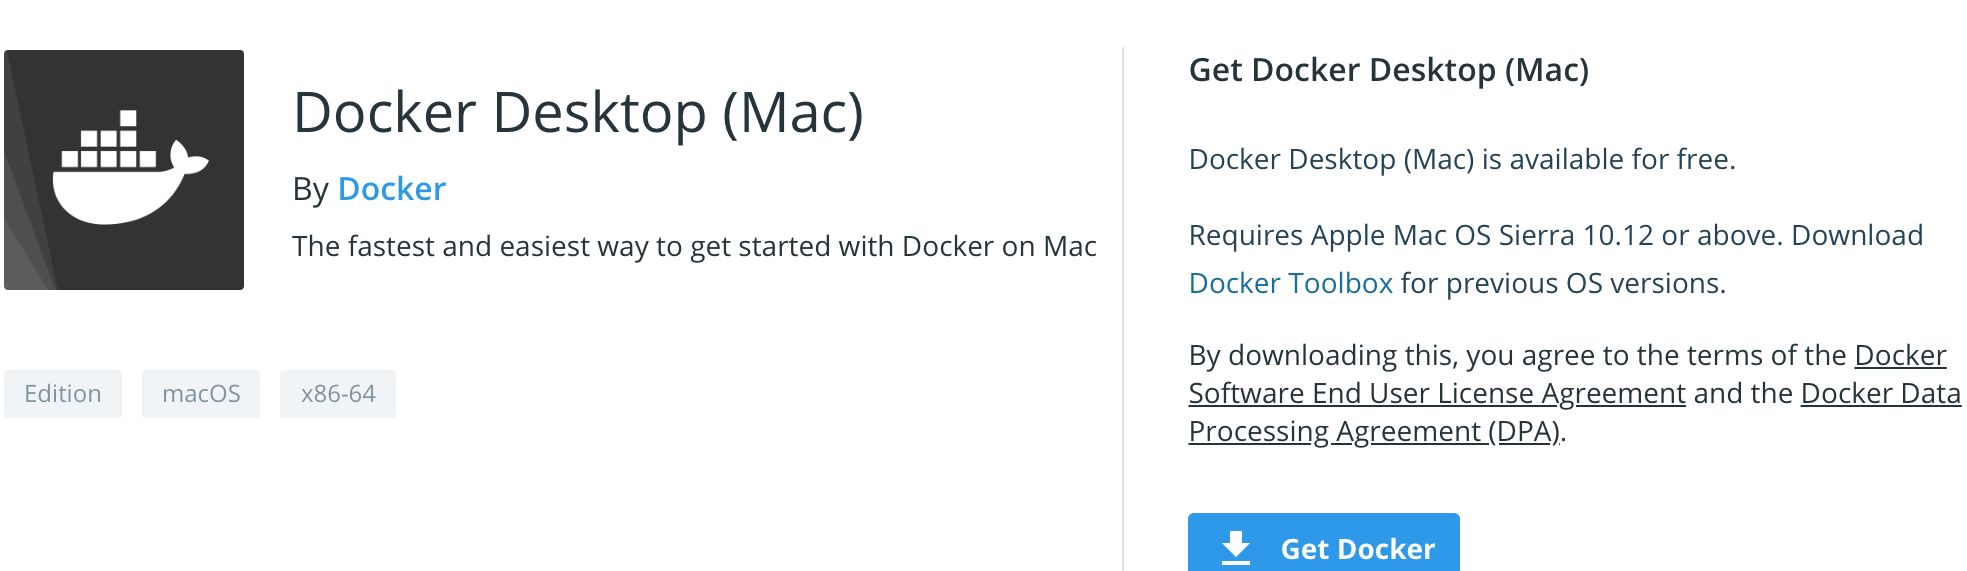The height and width of the screenshot is (571, 1967).
Task: Select the Edition tag
Action: click(x=63, y=394)
